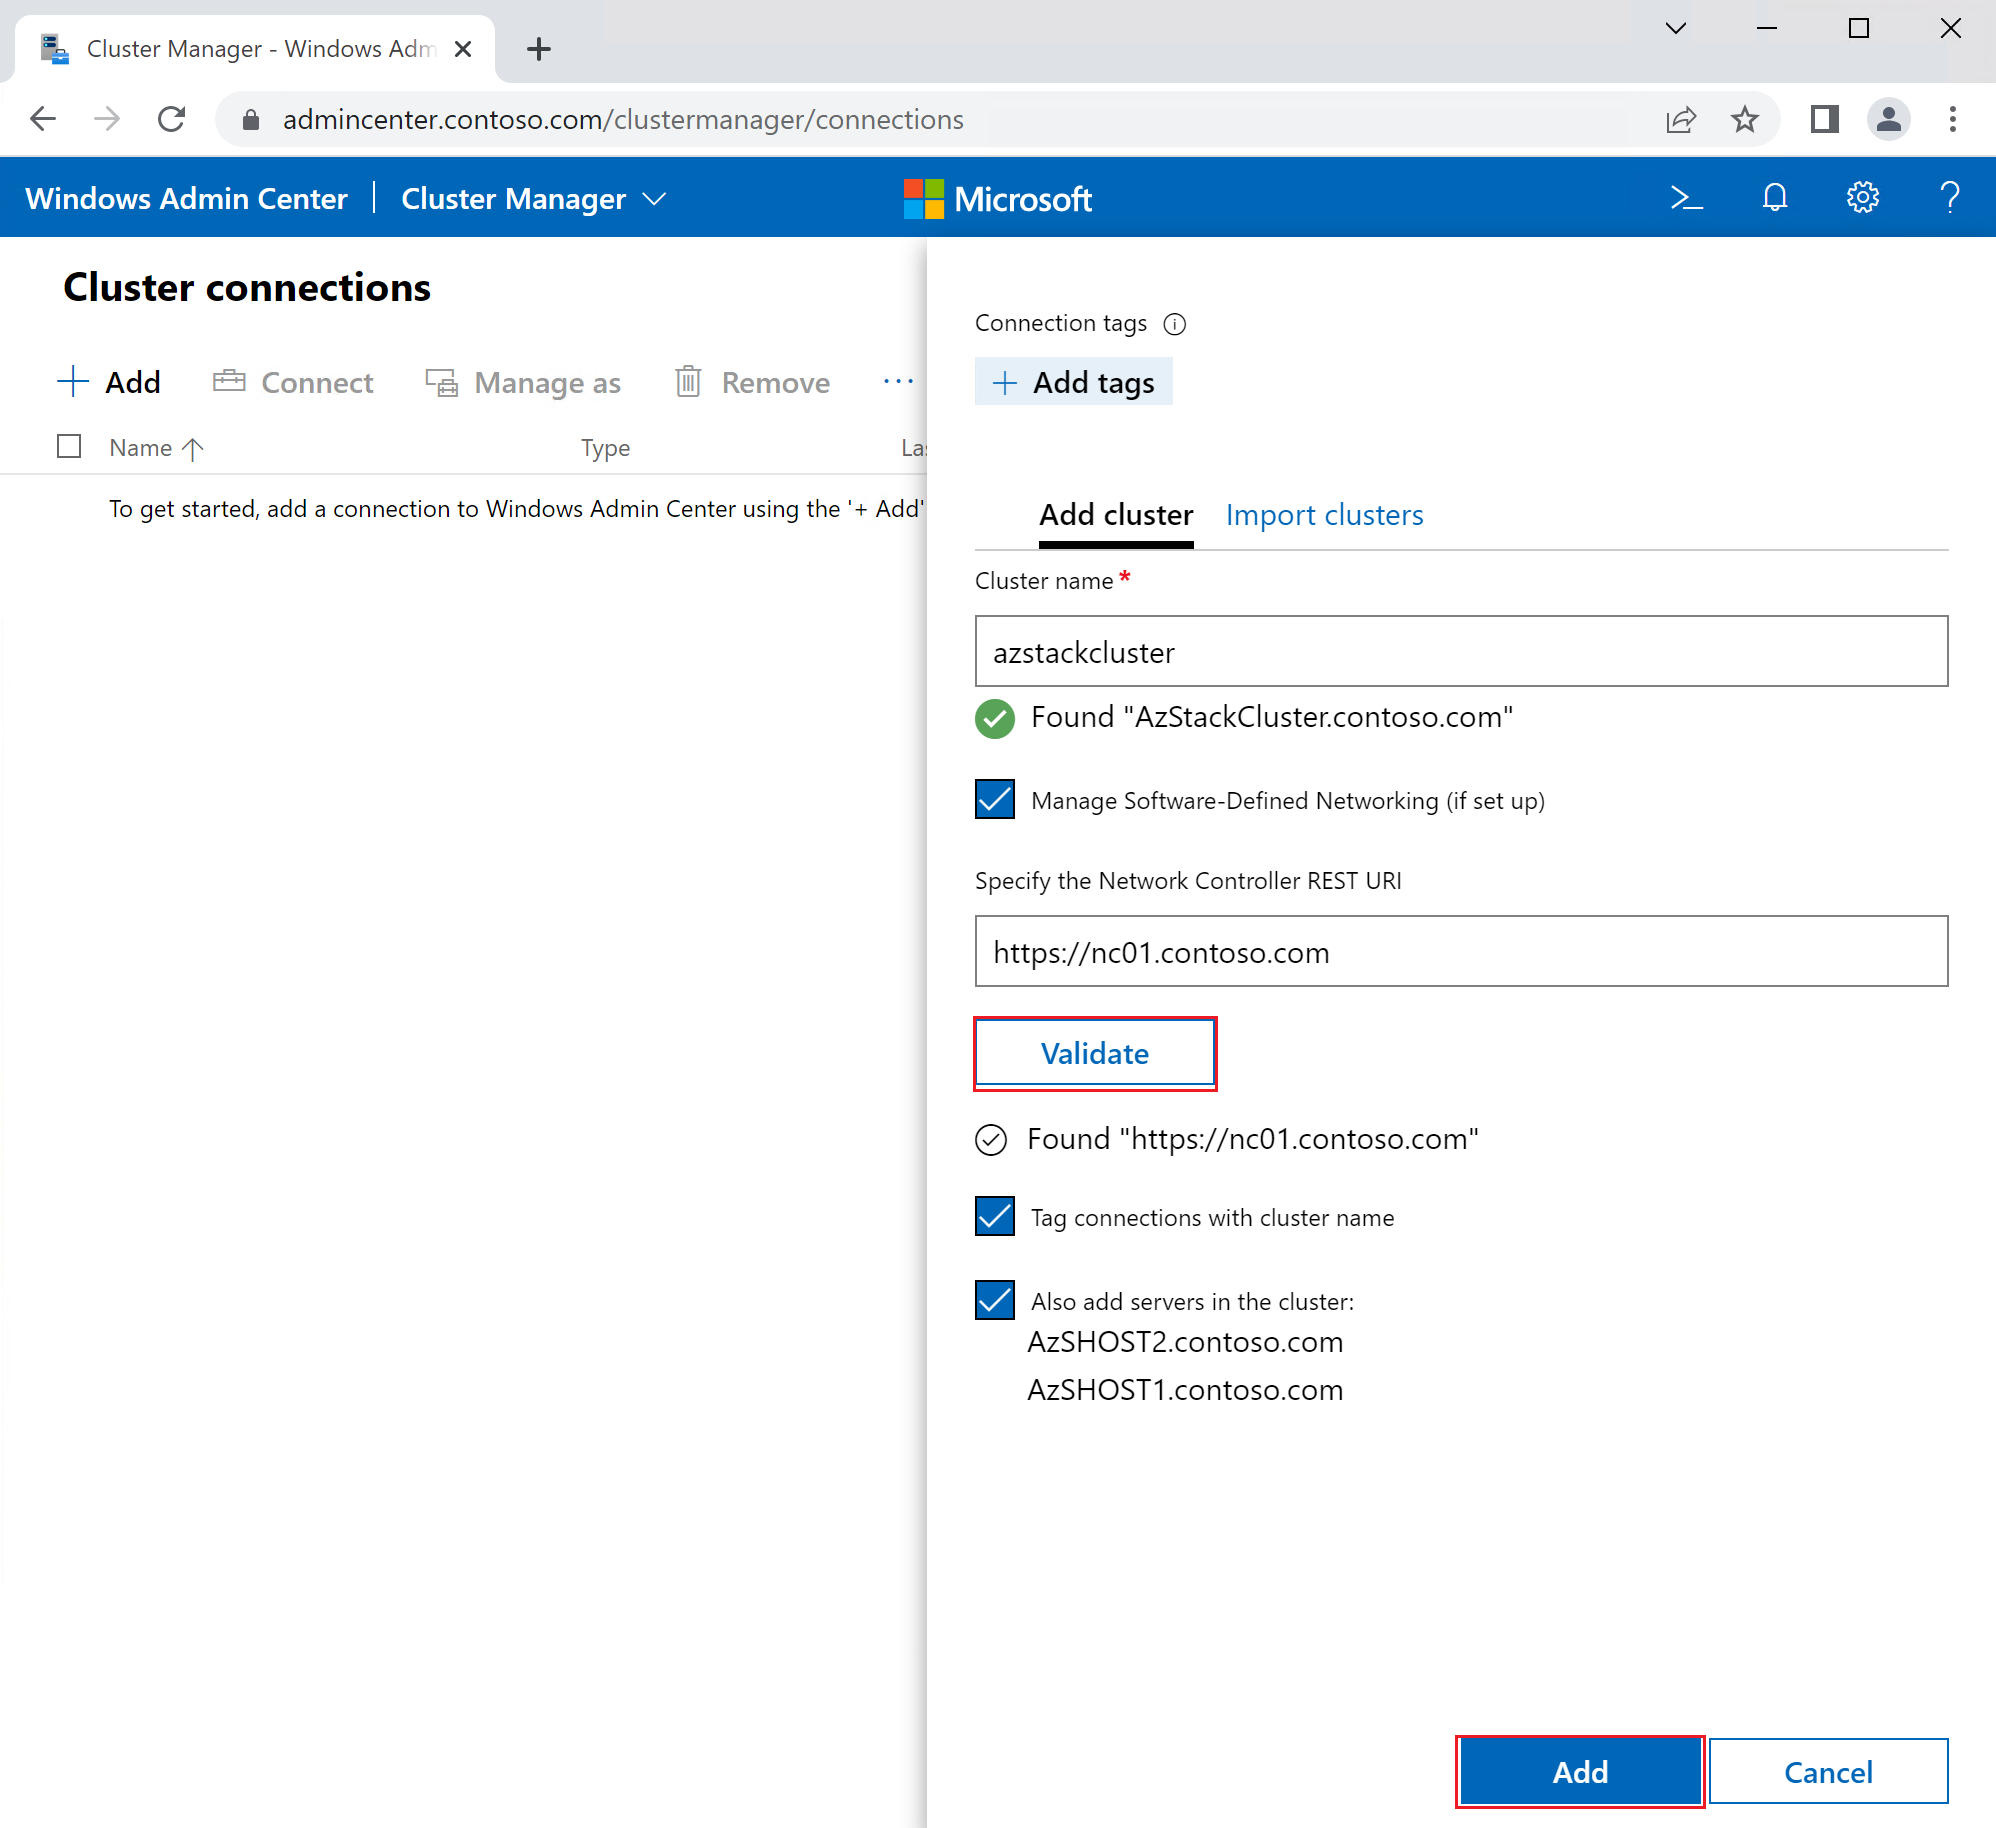Sort connections by the Name column
Viewport: 1996px width, 1828px height.
tap(156, 448)
